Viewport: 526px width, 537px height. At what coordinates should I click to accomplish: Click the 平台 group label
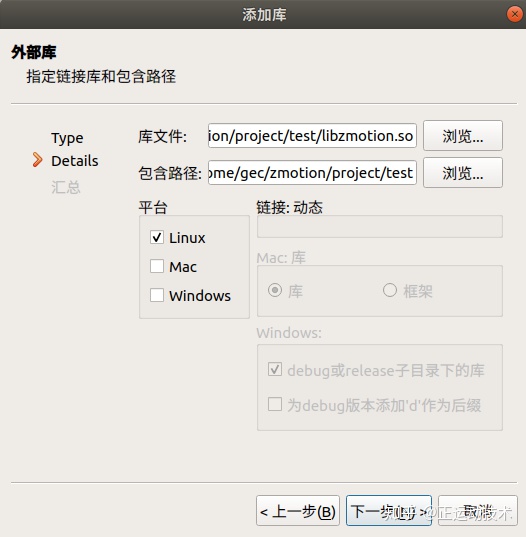coord(153,207)
